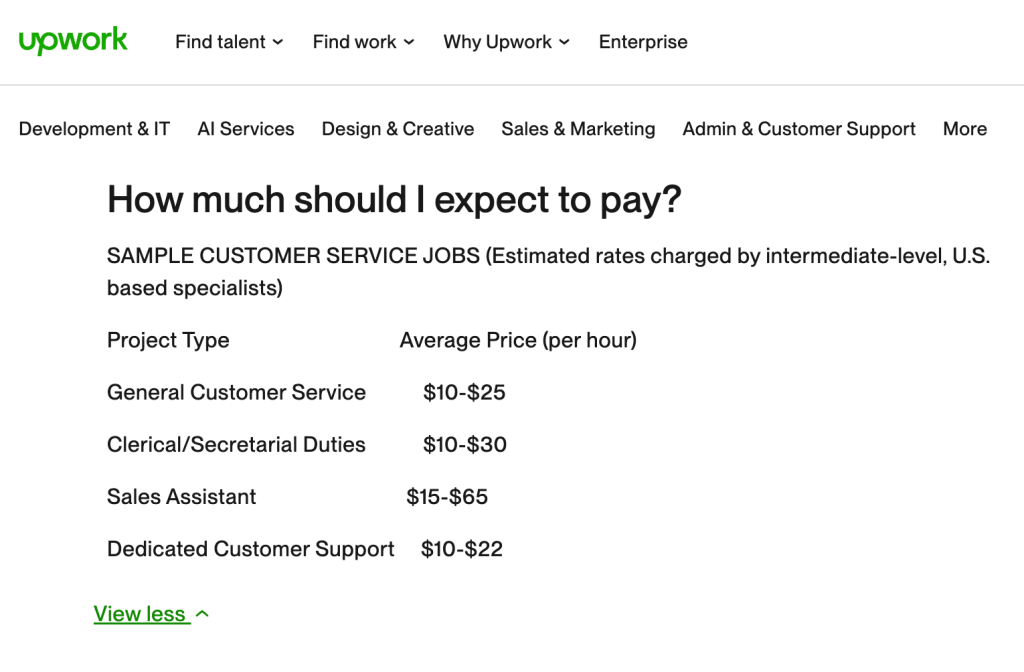The image size is (1024, 672).
Task: Select the Development & IT category
Action: [x=94, y=129]
